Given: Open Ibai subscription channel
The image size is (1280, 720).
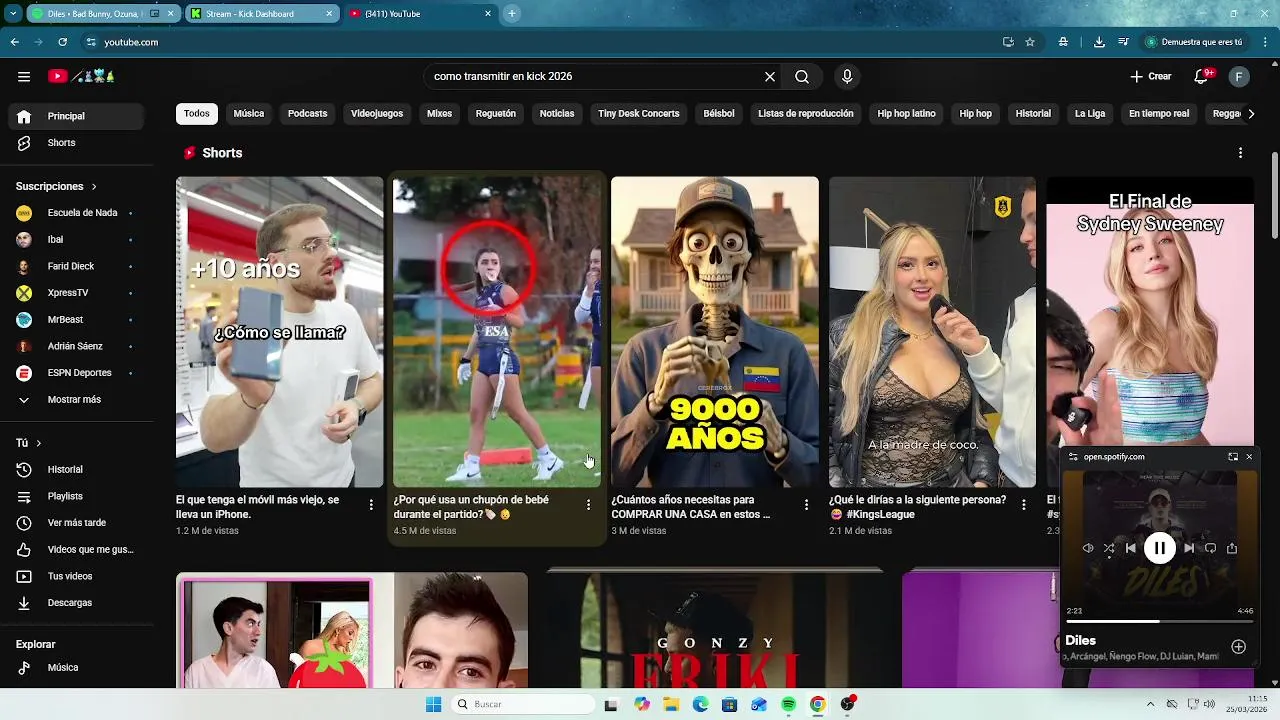Looking at the screenshot, I should pyautogui.click(x=74, y=240).
